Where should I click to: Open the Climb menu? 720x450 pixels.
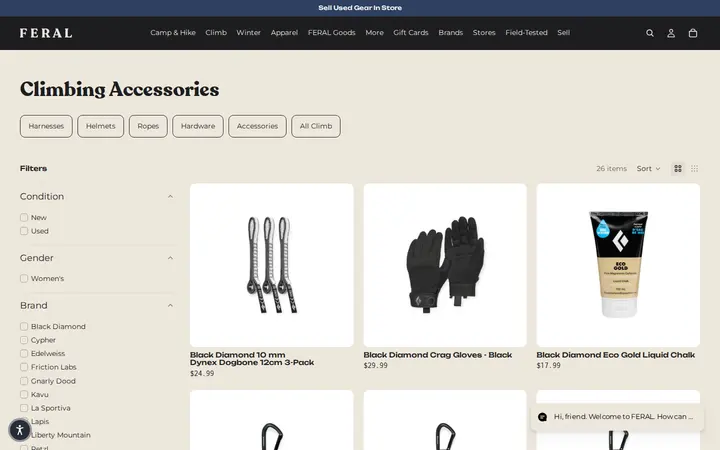tap(216, 33)
